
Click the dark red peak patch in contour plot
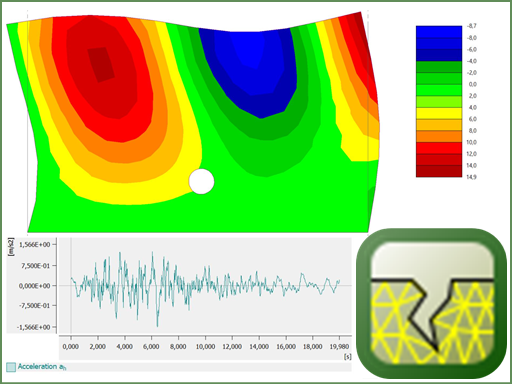[101, 64]
